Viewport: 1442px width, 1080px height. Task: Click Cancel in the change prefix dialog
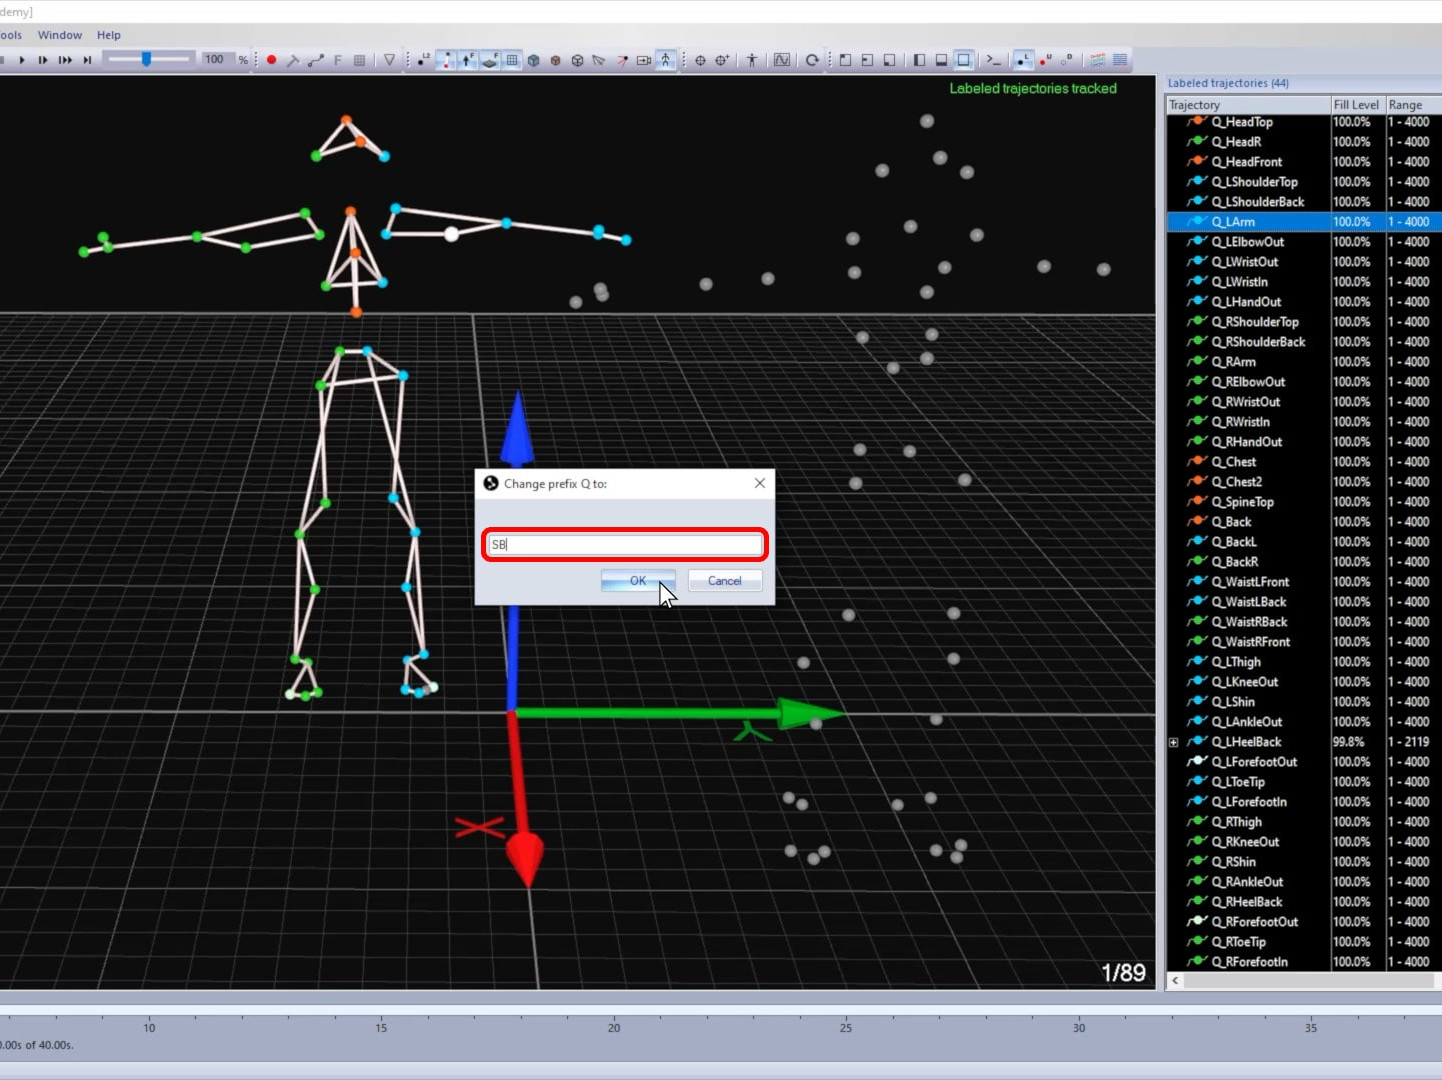point(725,581)
